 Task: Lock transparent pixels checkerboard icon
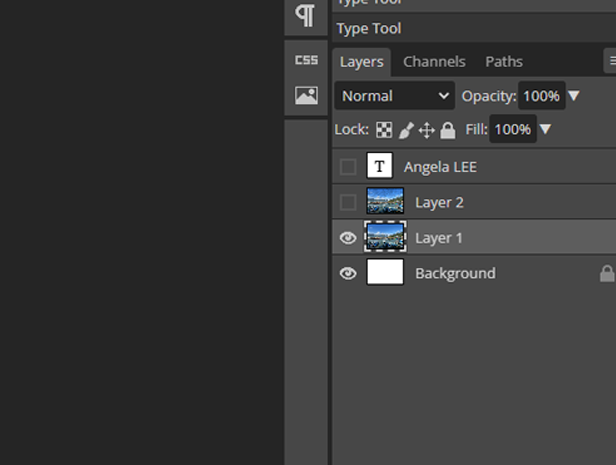tap(385, 130)
